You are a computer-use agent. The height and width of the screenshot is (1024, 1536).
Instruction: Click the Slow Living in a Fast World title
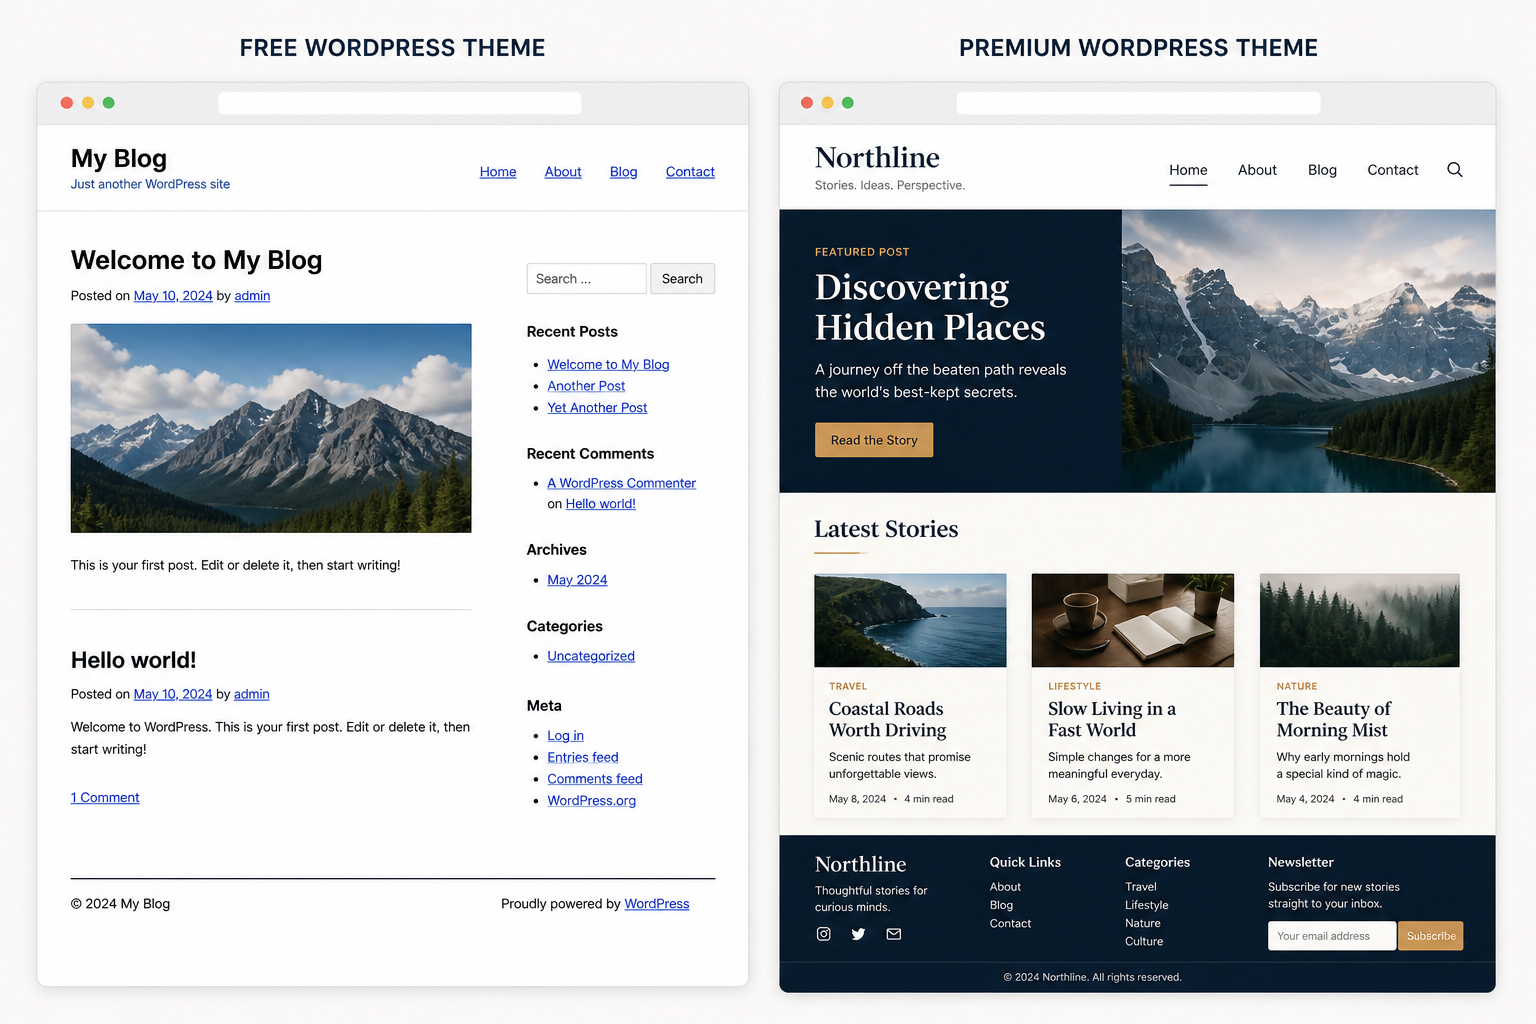(1112, 720)
